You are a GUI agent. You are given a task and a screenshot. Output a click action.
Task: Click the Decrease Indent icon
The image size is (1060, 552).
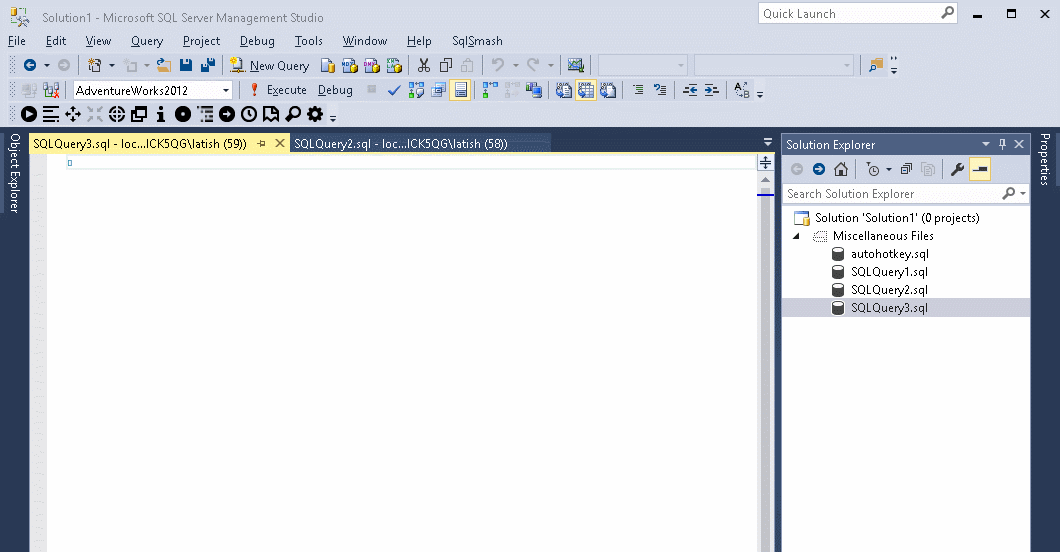click(x=690, y=90)
